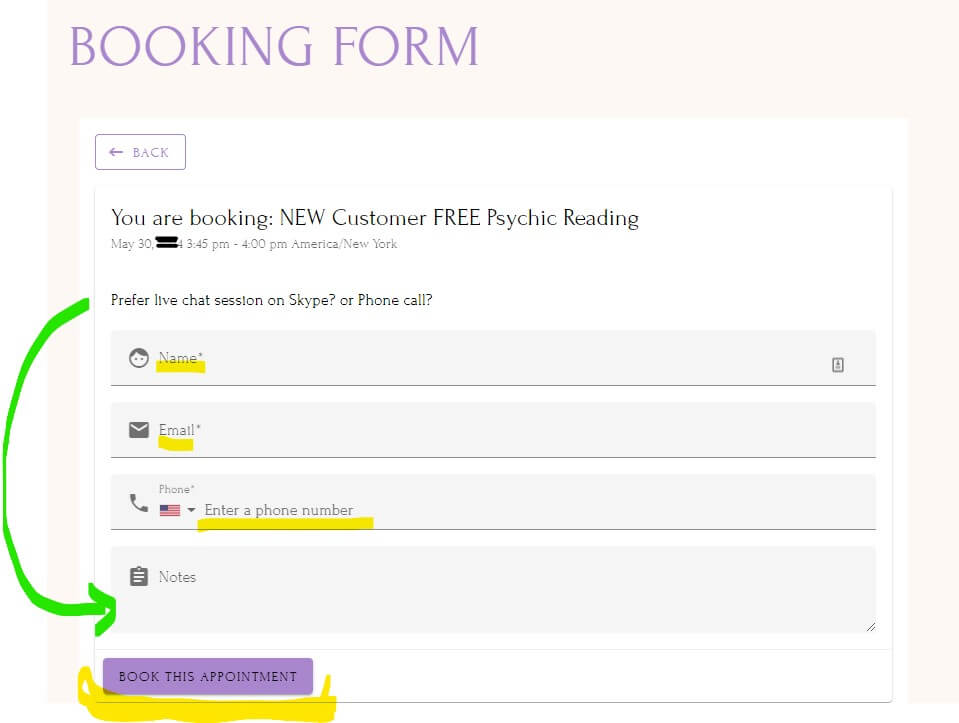959x723 pixels.
Task: Click the envelope icon beside Email
Action: pyautogui.click(x=139, y=430)
